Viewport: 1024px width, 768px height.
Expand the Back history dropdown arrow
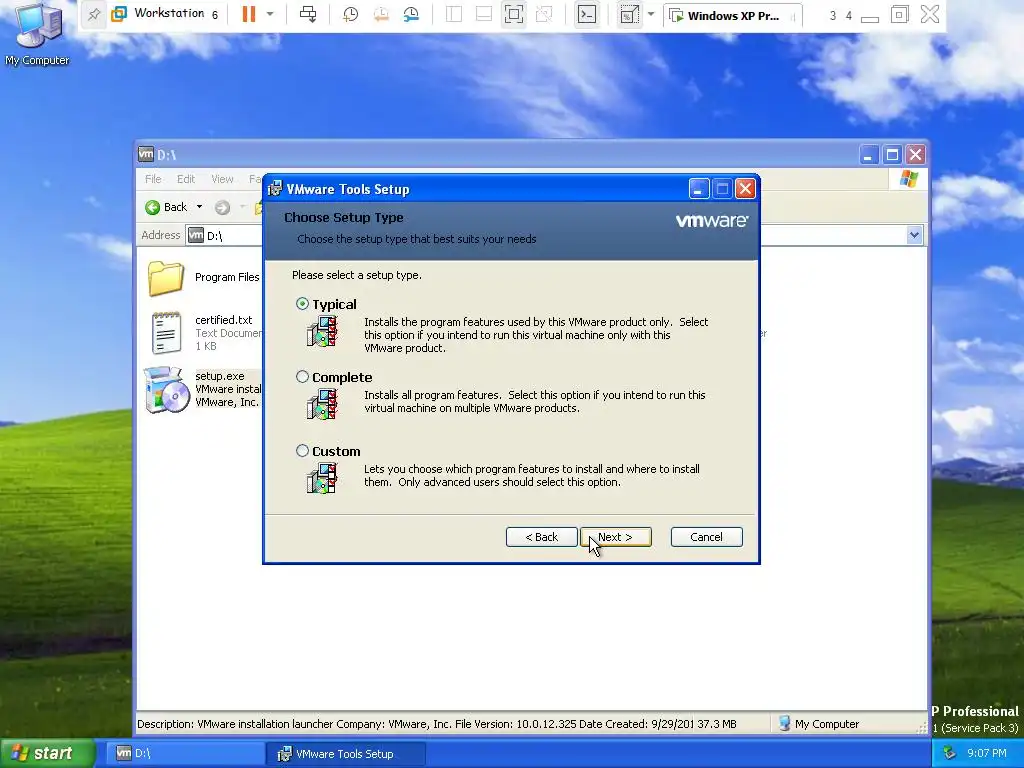(x=199, y=207)
